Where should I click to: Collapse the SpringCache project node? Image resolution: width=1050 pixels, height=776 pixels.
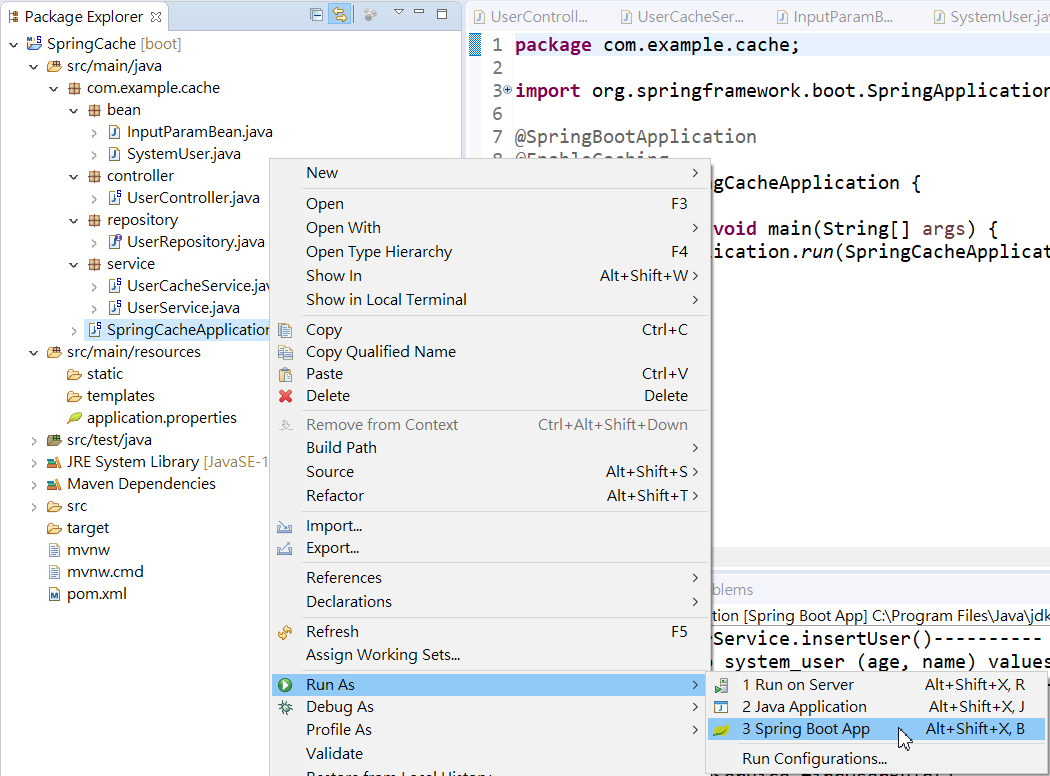pyautogui.click(x=13, y=44)
